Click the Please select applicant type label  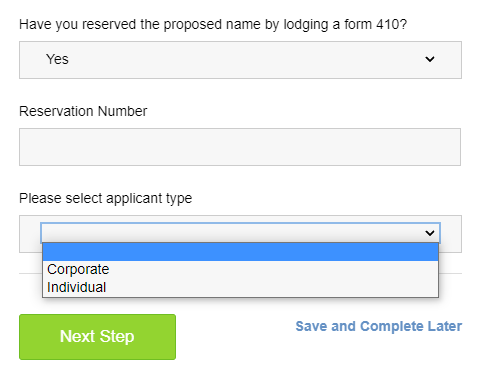click(106, 198)
